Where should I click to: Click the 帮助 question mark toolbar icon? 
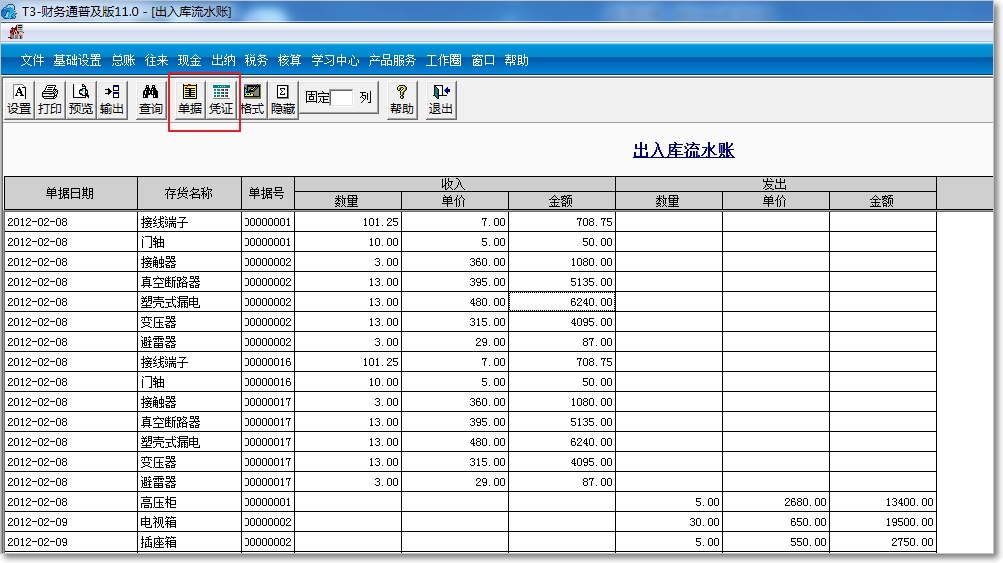[402, 99]
